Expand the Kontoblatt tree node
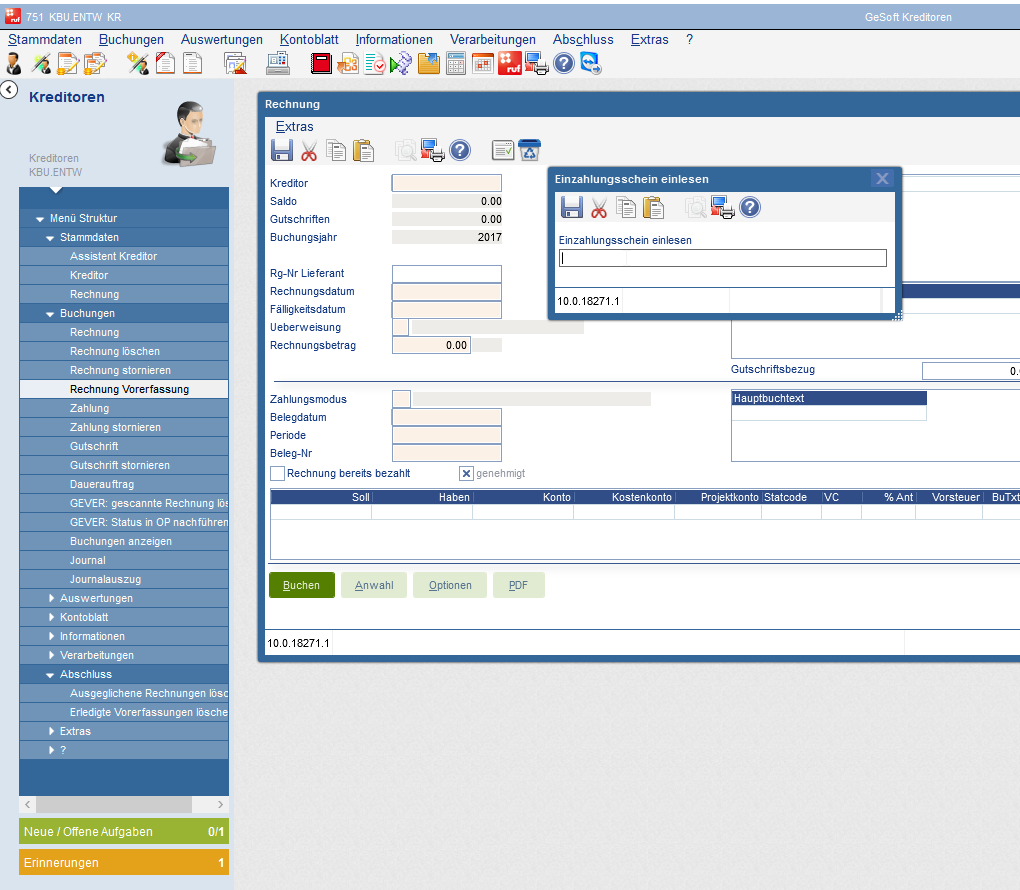The width and height of the screenshot is (1020, 890). [51, 617]
